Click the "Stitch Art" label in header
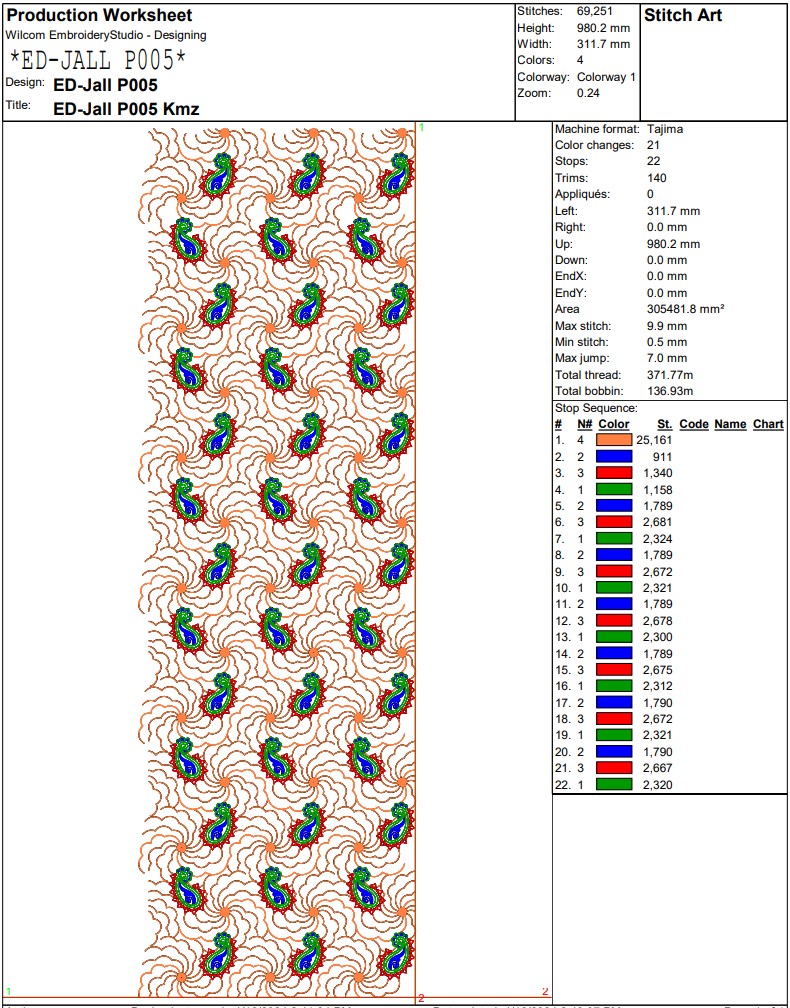Viewport: 790px width, 1008px height. pos(683,15)
